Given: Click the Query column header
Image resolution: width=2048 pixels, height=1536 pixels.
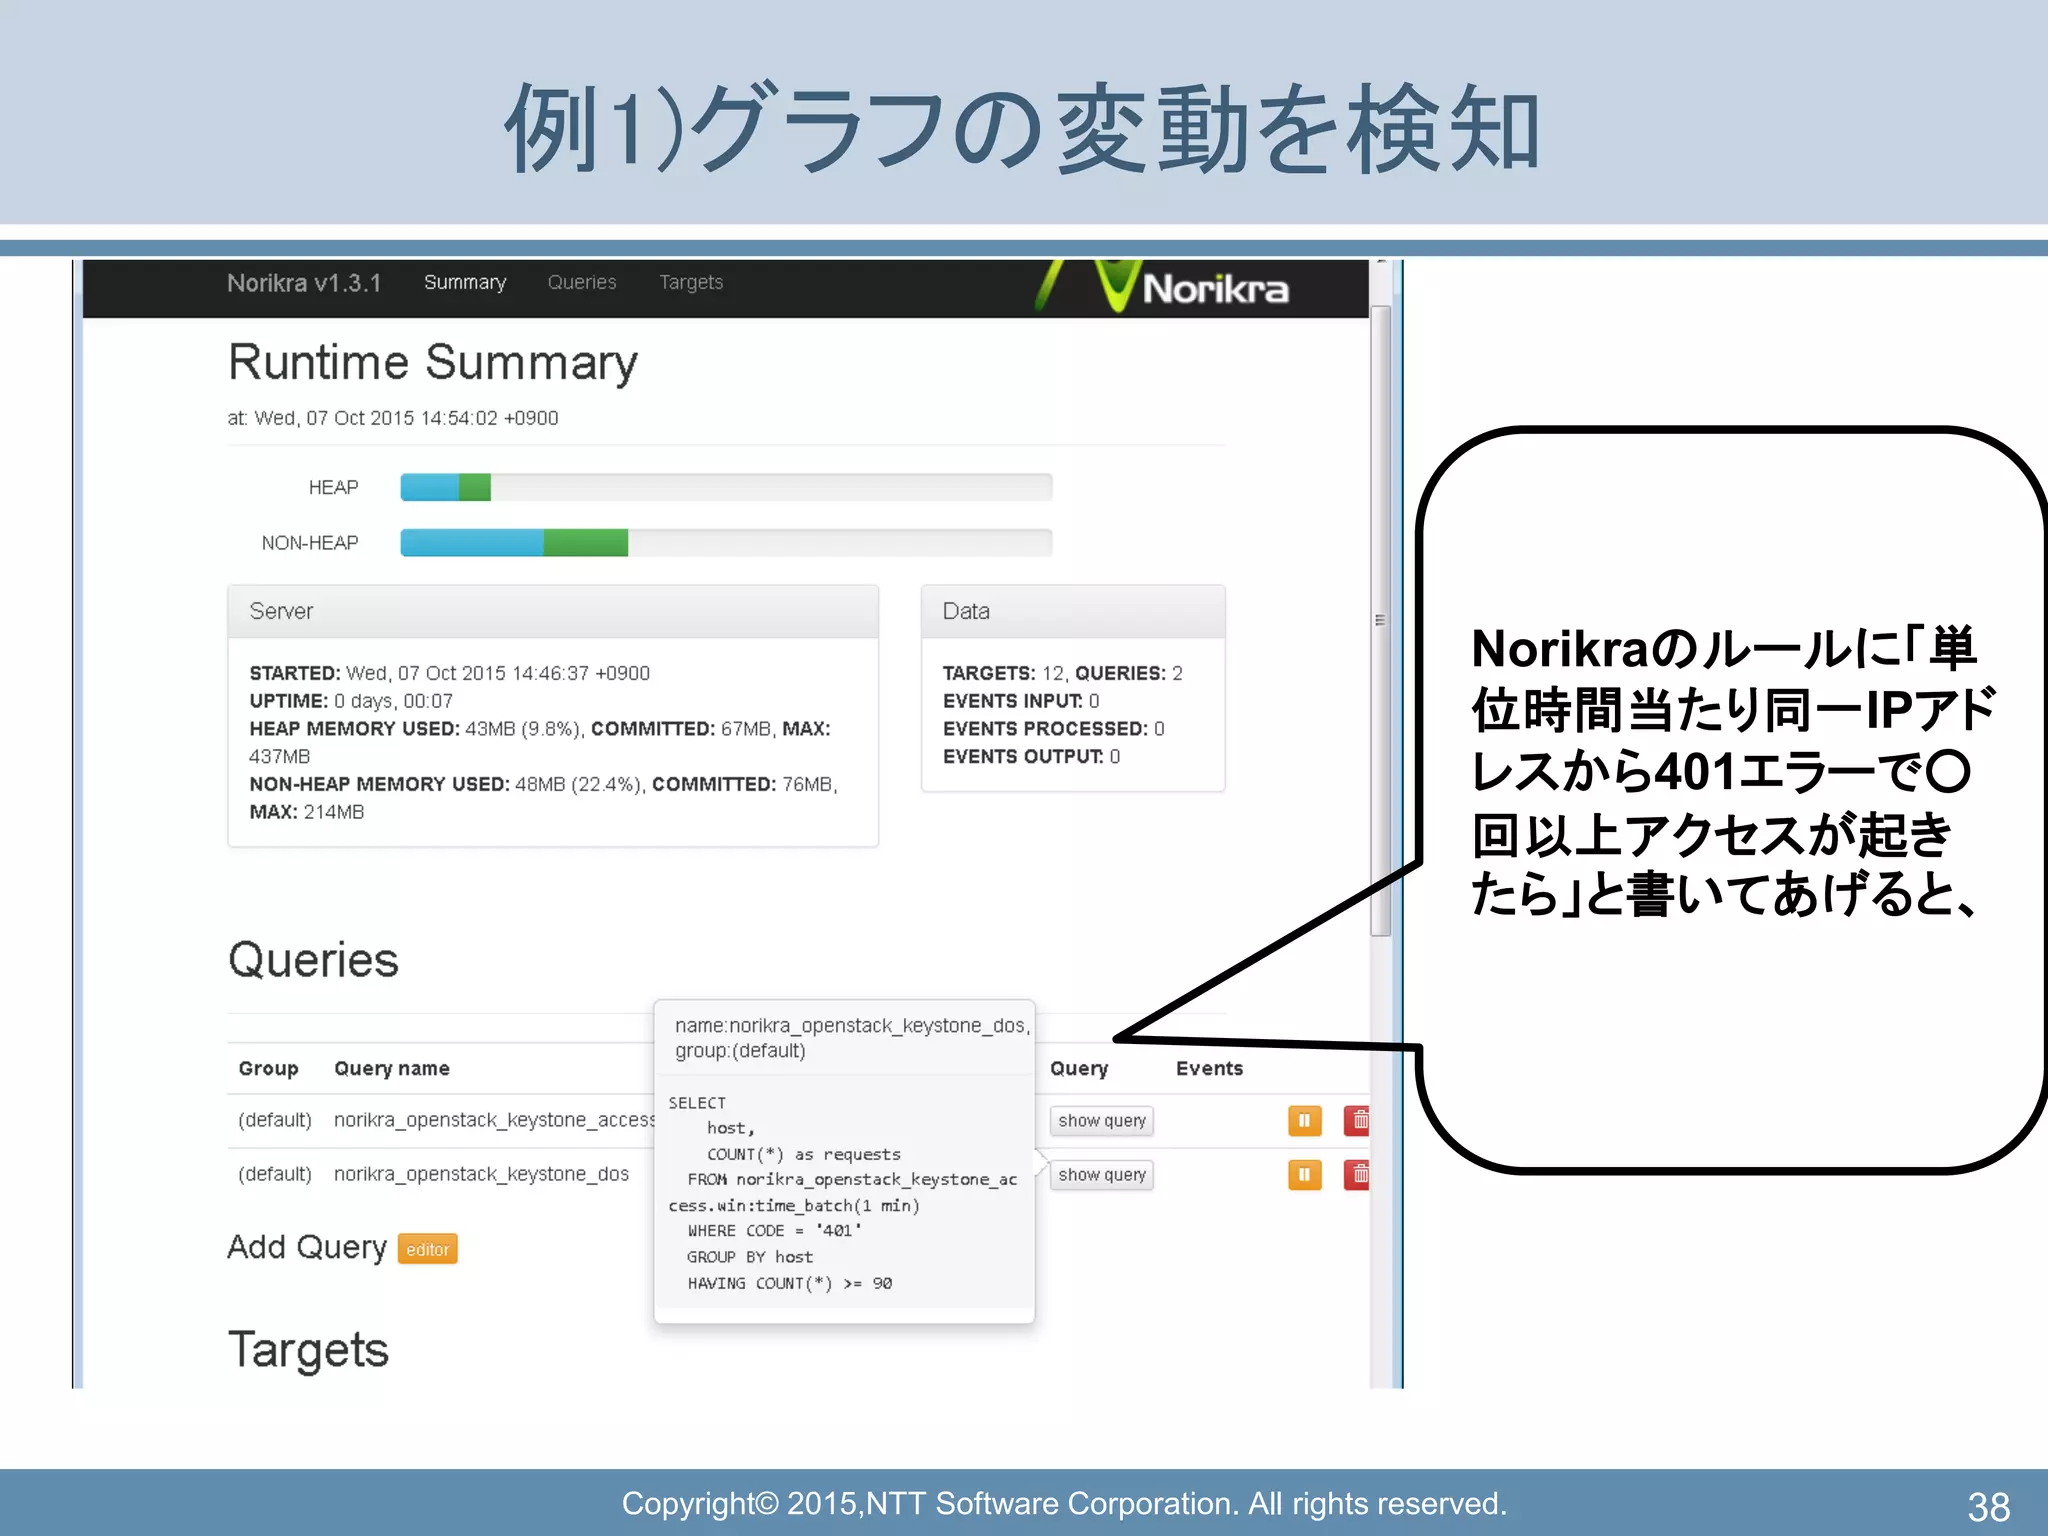Looking at the screenshot, I should pyautogui.click(x=1079, y=1068).
